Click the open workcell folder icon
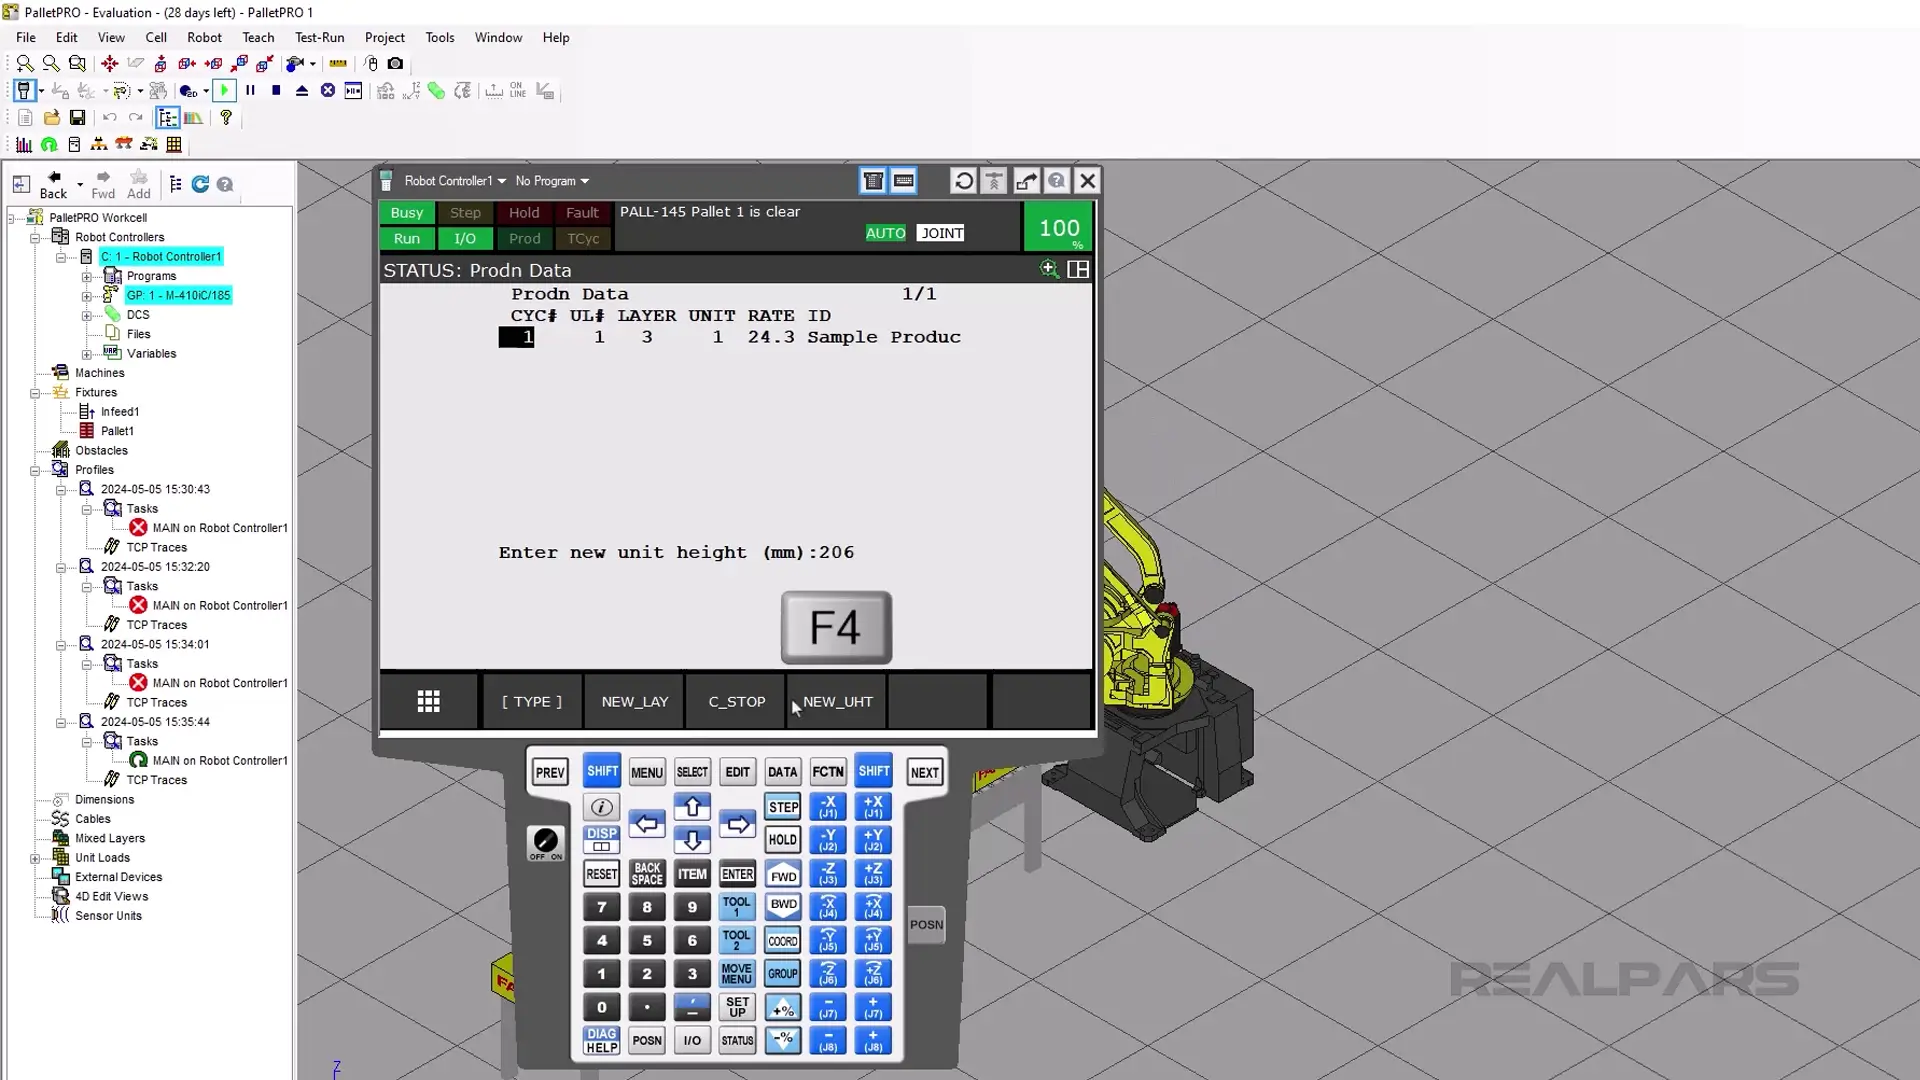This screenshot has width=1920, height=1080. pyautogui.click(x=51, y=117)
